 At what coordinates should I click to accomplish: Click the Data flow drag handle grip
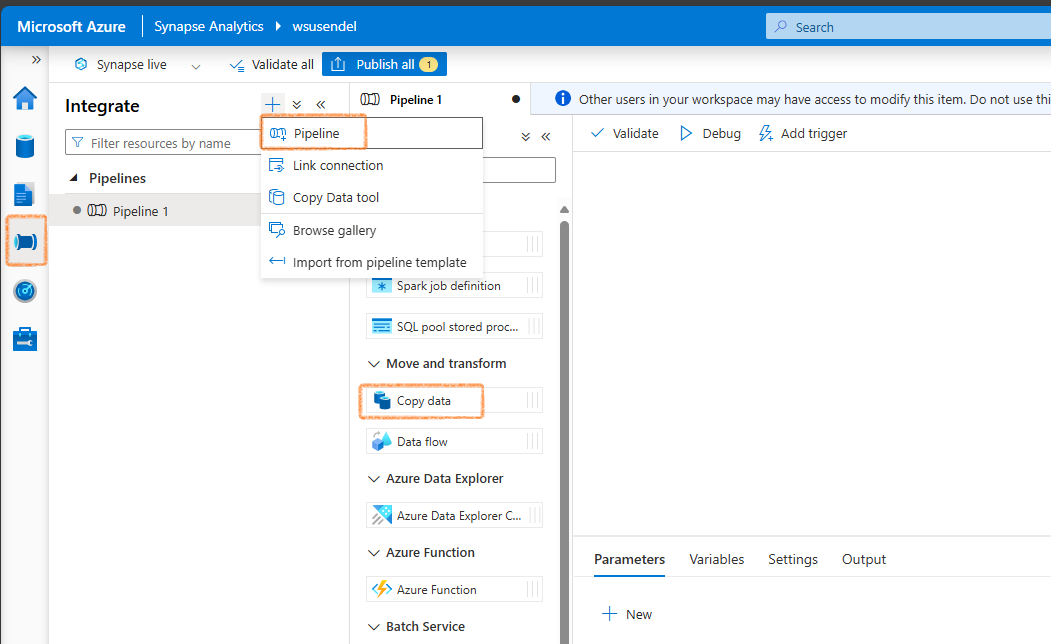(x=533, y=442)
